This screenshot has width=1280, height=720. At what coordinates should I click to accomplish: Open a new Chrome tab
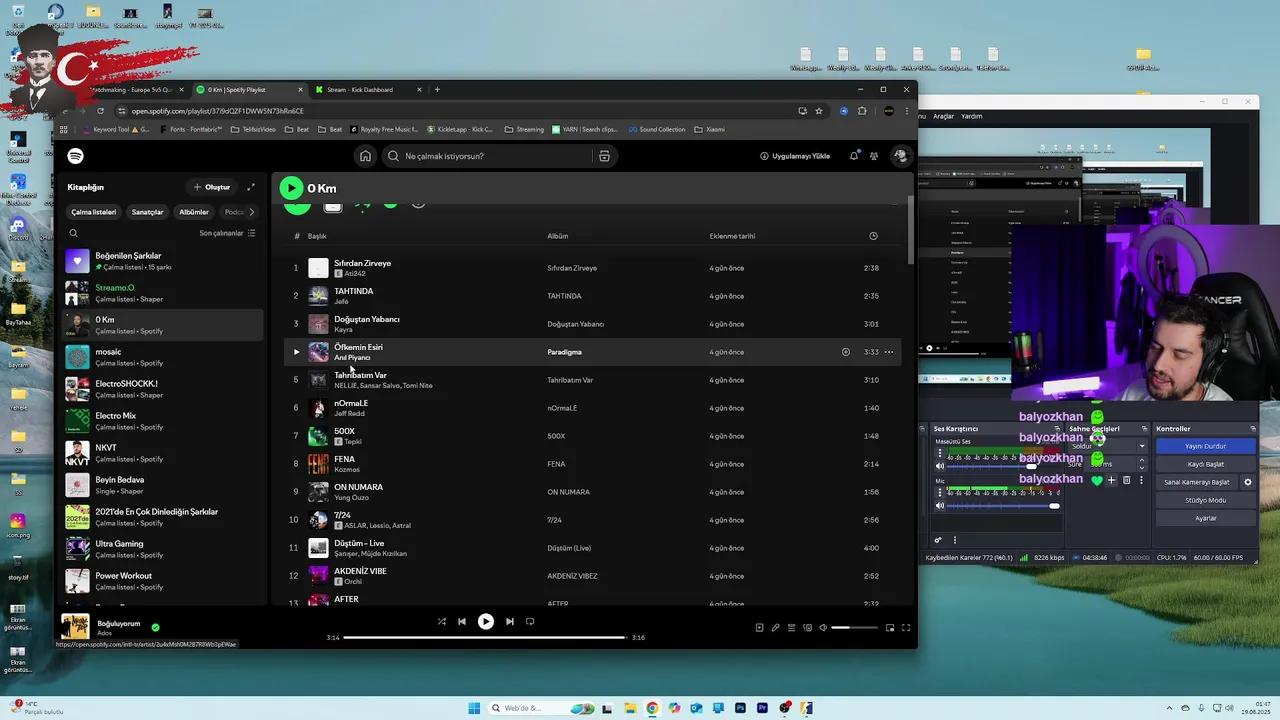[x=437, y=90]
